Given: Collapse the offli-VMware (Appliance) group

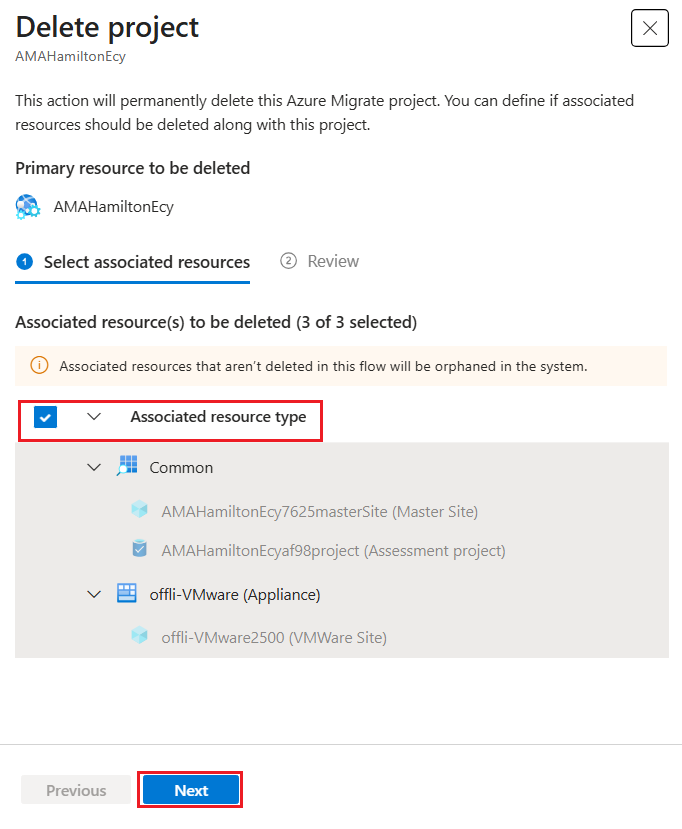Looking at the screenshot, I should coord(94,594).
